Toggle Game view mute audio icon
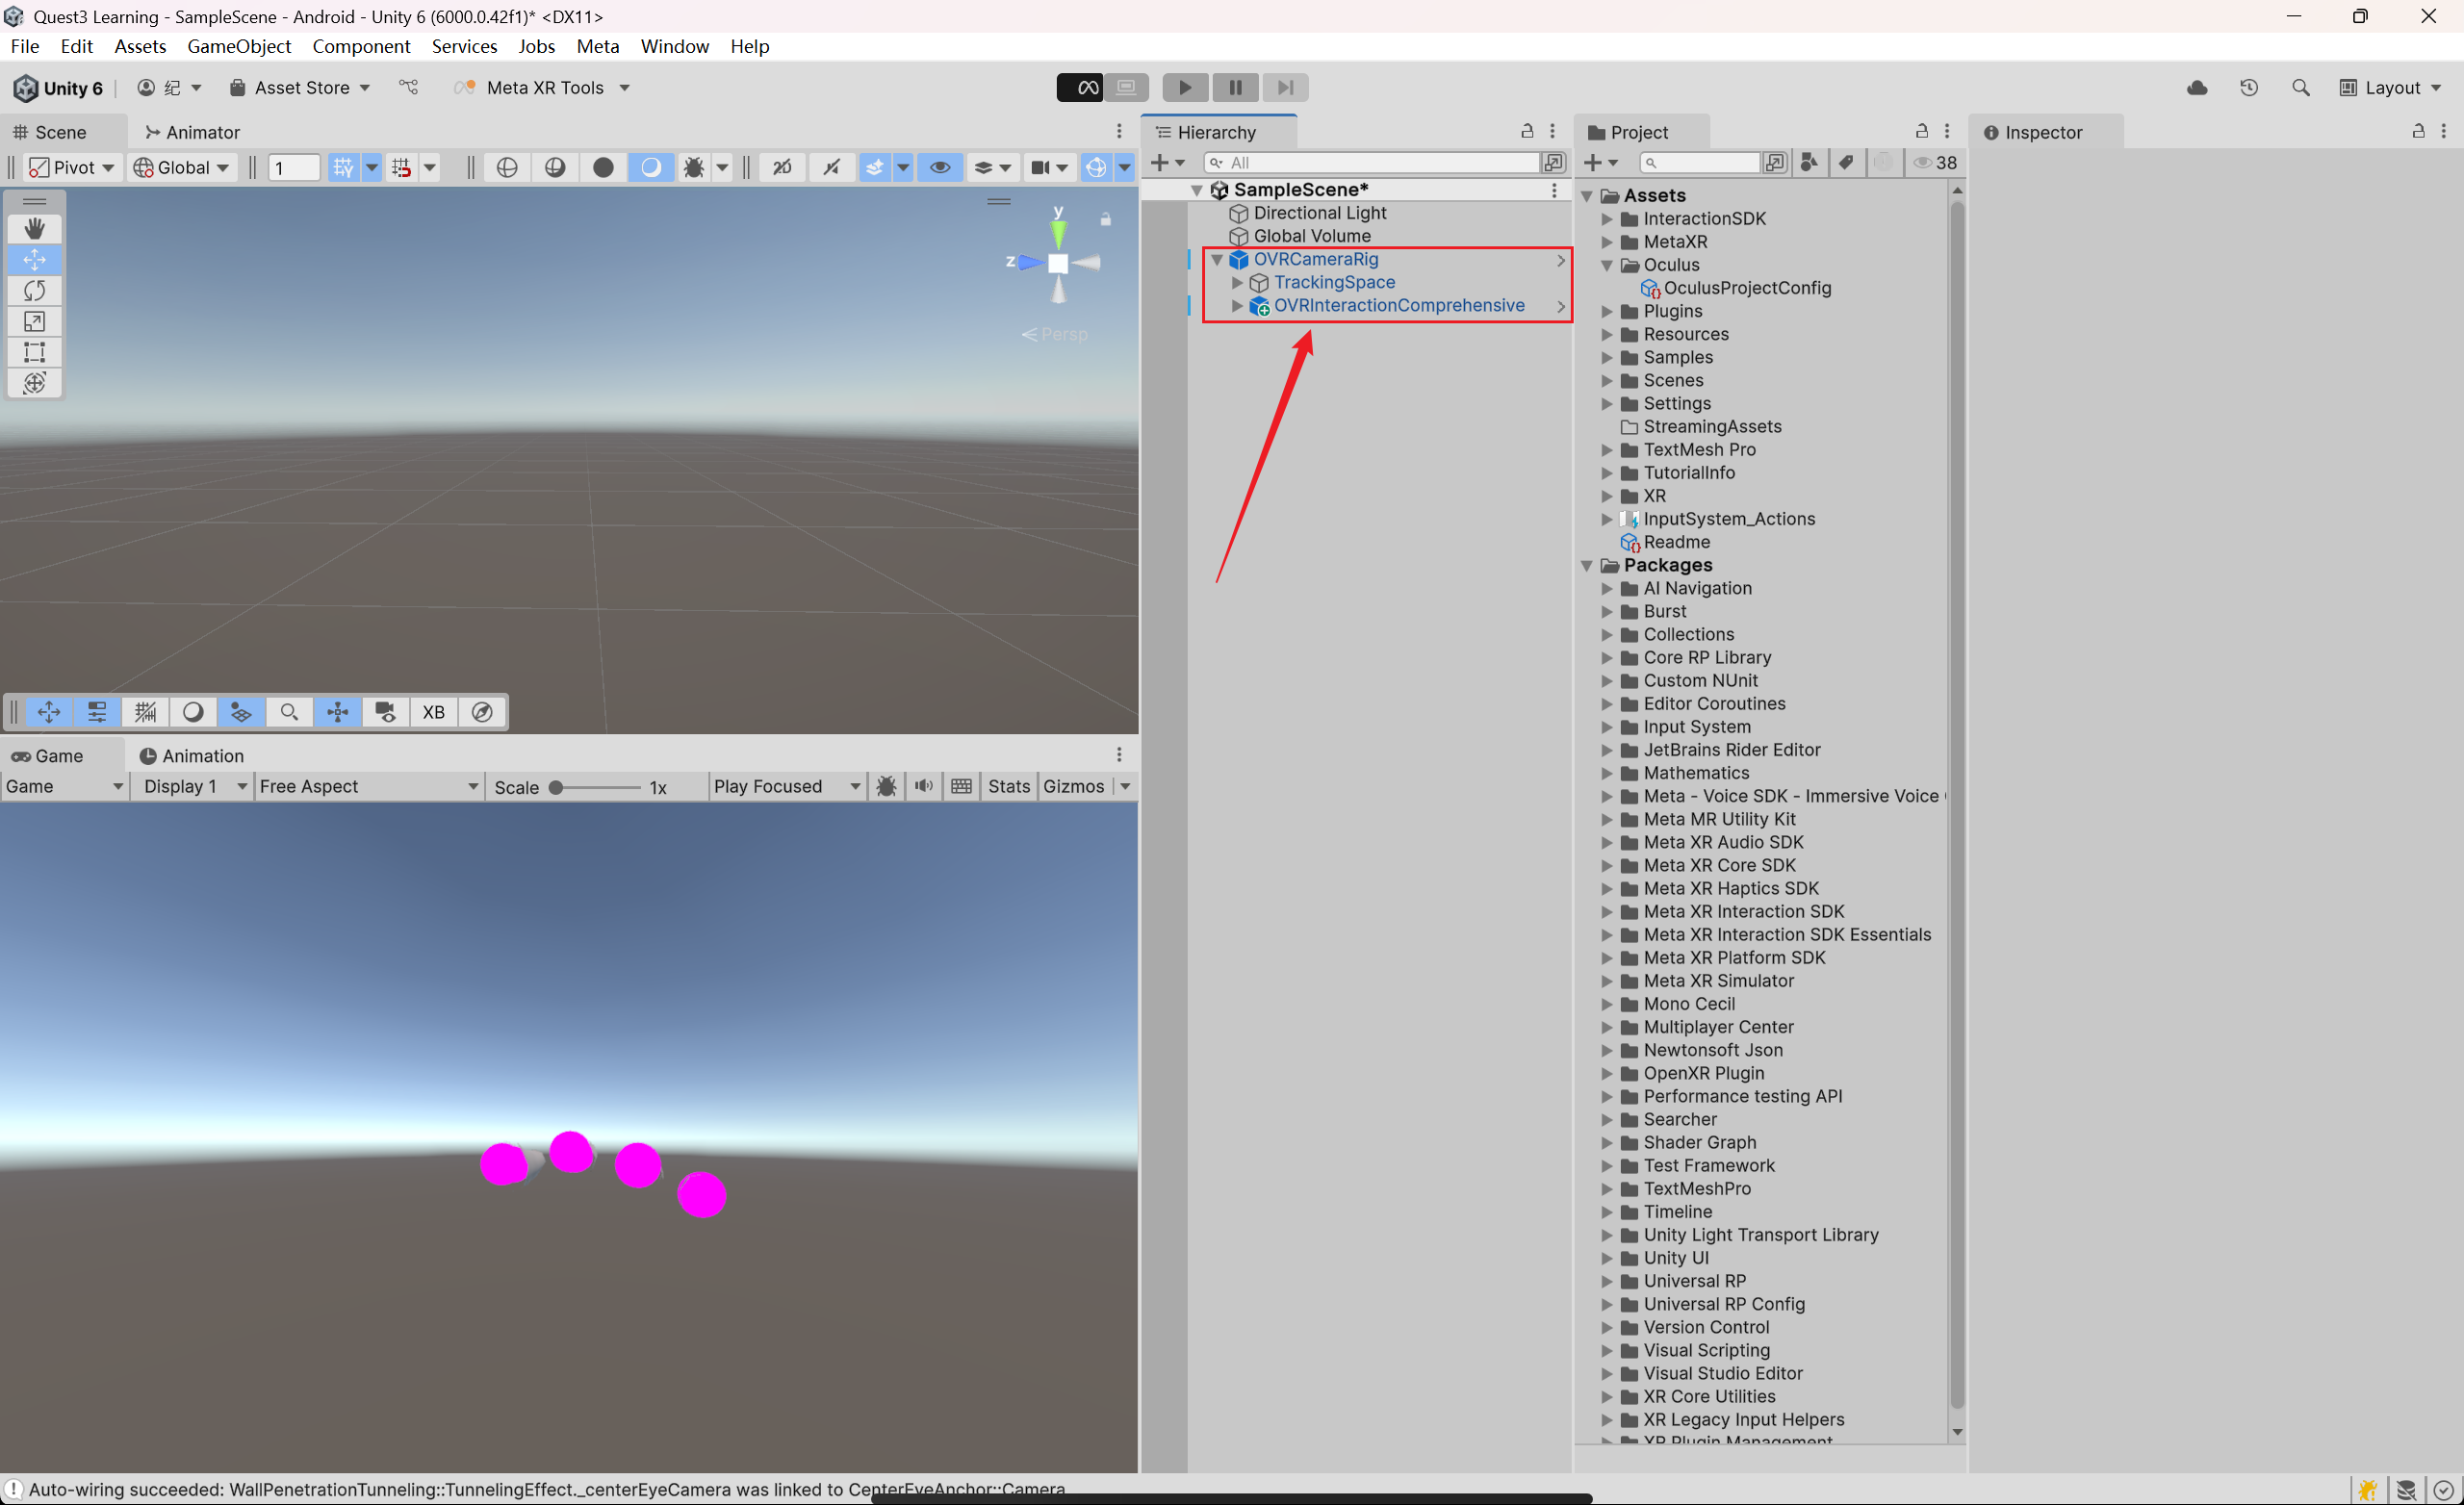 [x=923, y=787]
